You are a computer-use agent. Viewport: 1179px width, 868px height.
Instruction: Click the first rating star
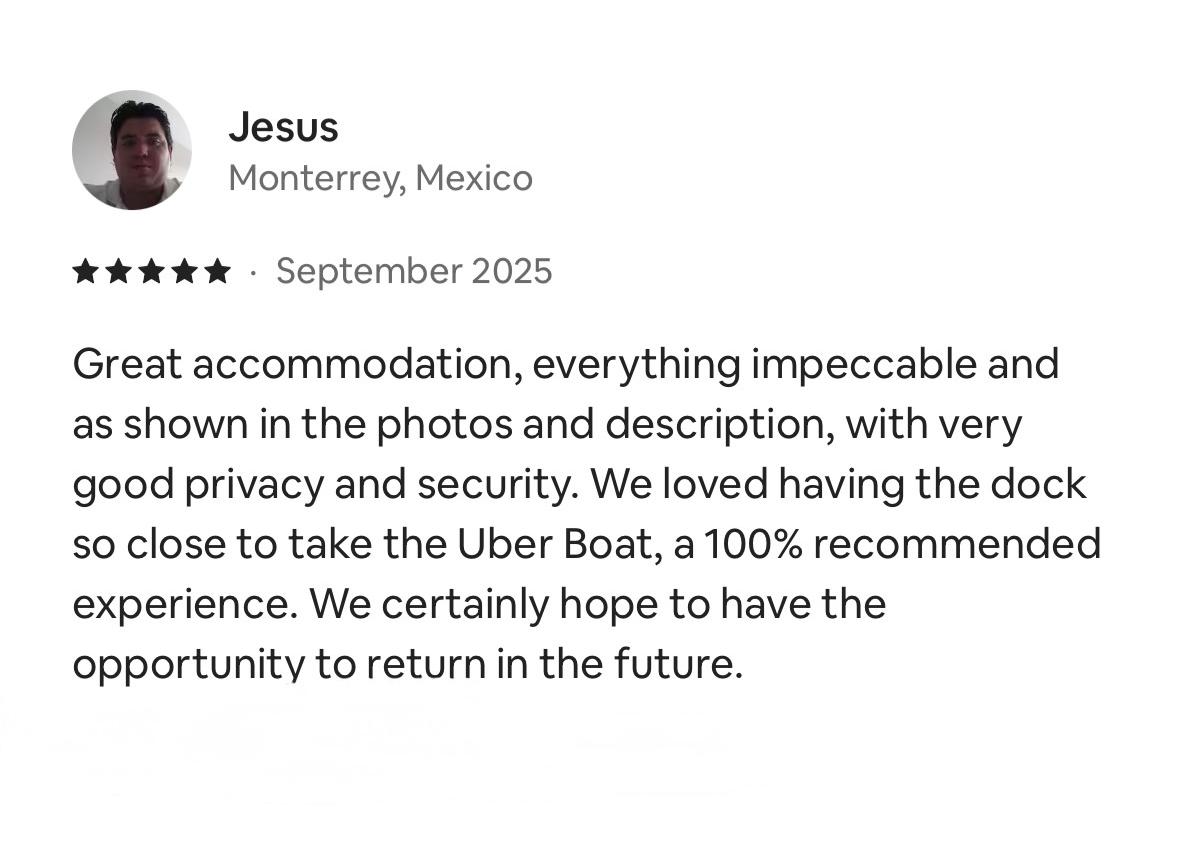pyautogui.click(x=86, y=271)
